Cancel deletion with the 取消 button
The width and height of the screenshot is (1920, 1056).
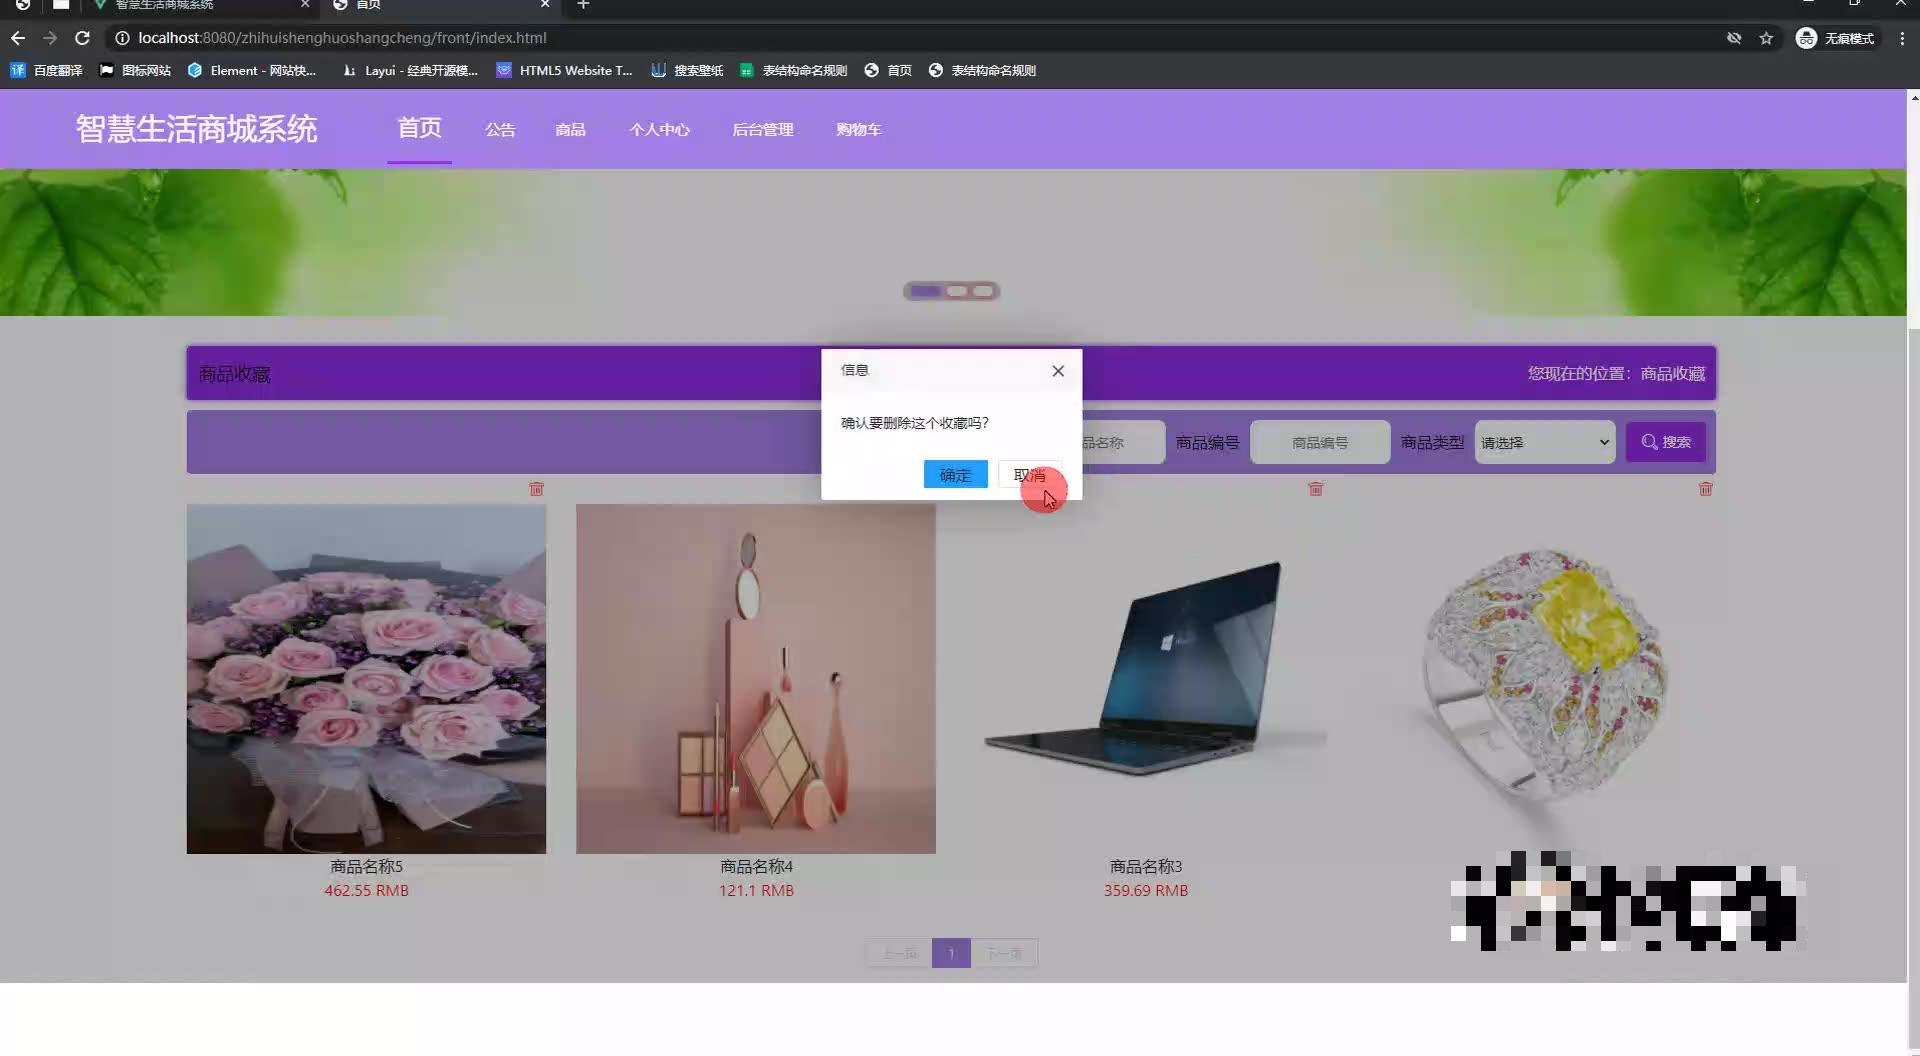[1030, 475]
